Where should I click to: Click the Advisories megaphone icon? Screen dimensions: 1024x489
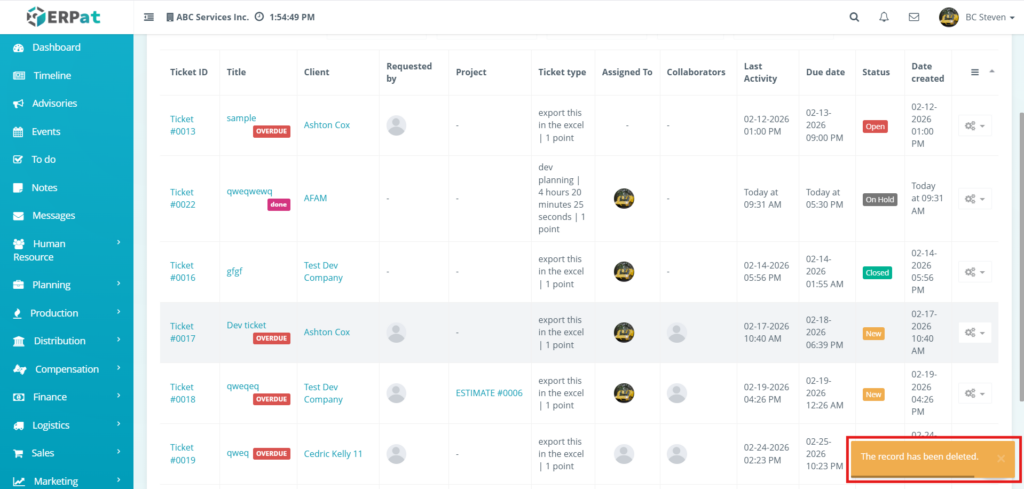pyautogui.click(x=18, y=103)
